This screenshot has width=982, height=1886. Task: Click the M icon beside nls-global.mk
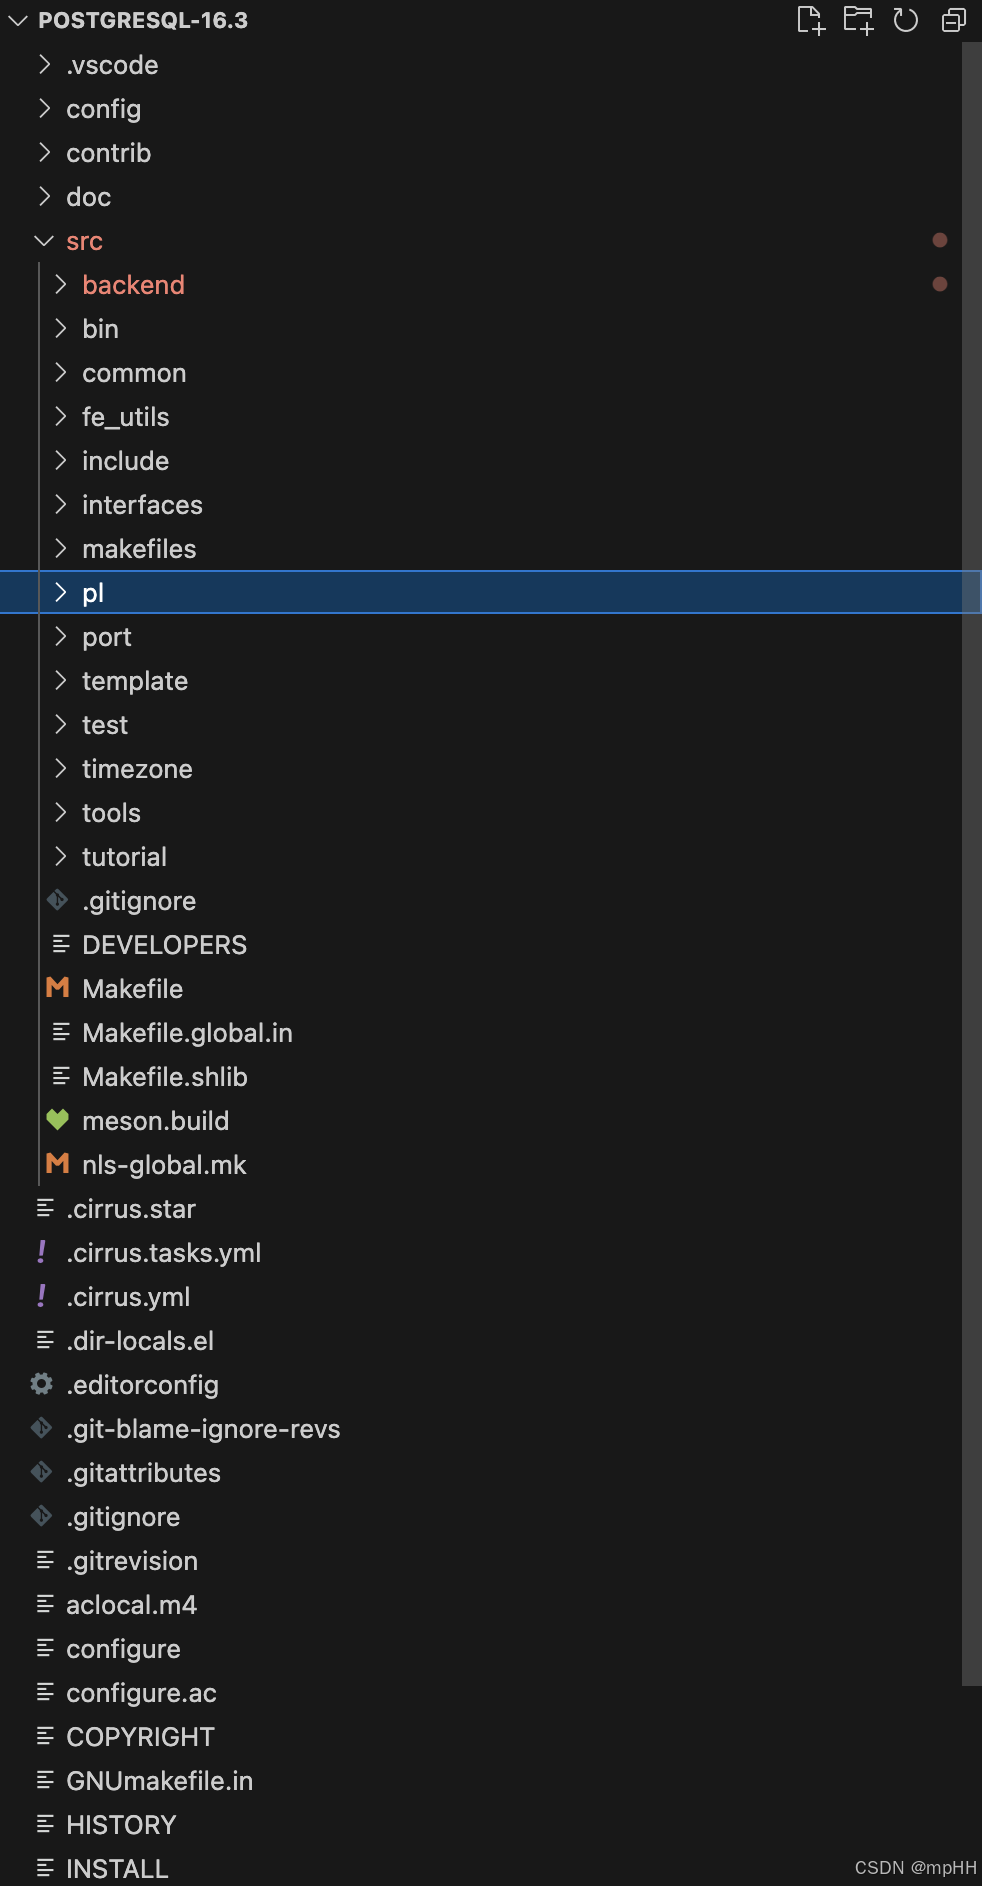pos(57,1164)
